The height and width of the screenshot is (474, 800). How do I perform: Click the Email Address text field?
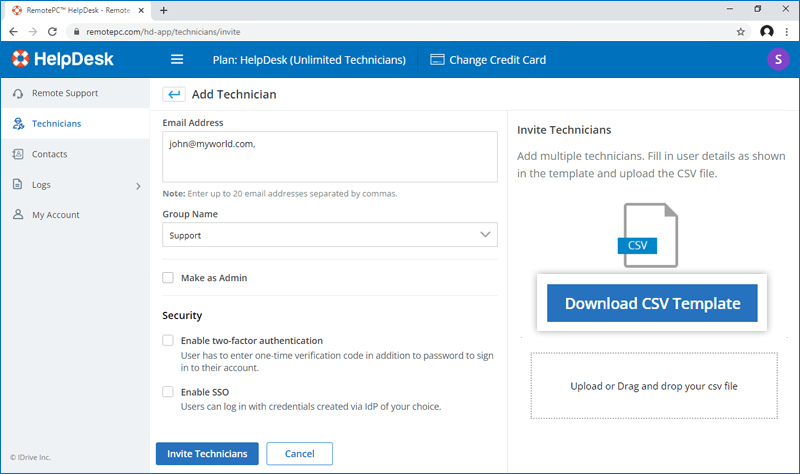(x=330, y=157)
